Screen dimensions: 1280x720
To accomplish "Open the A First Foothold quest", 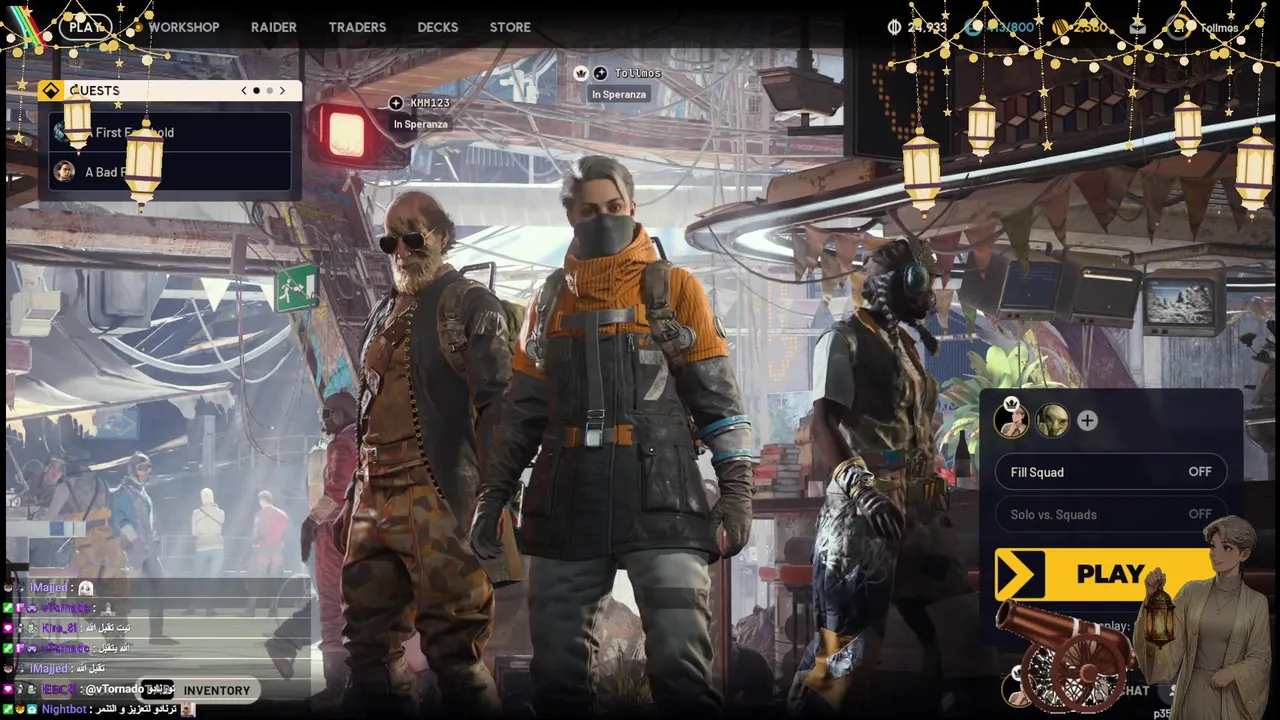I will (170, 132).
